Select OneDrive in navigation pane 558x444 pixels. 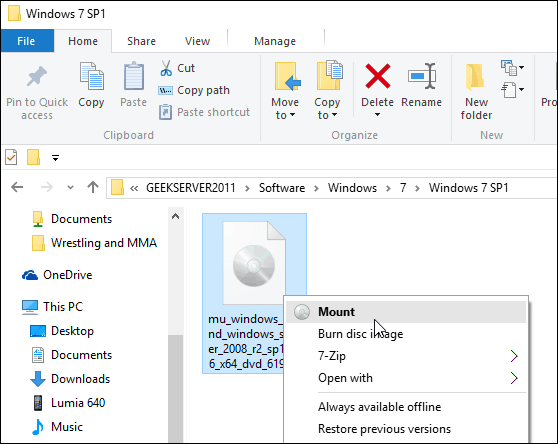point(57,275)
